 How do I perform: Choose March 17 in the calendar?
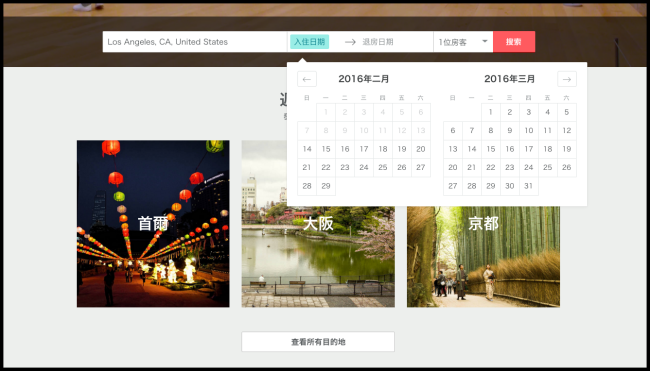click(529, 149)
